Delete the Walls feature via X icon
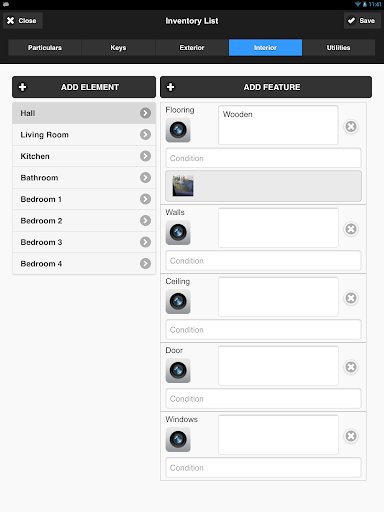The width and height of the screenshot is (384, 512). click(x=351, y=229)
